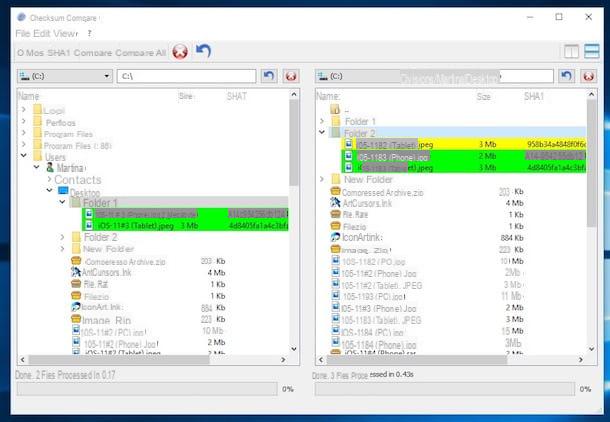
Task: Select the Martina user icon in left tree
Action: tap(50, 168)
